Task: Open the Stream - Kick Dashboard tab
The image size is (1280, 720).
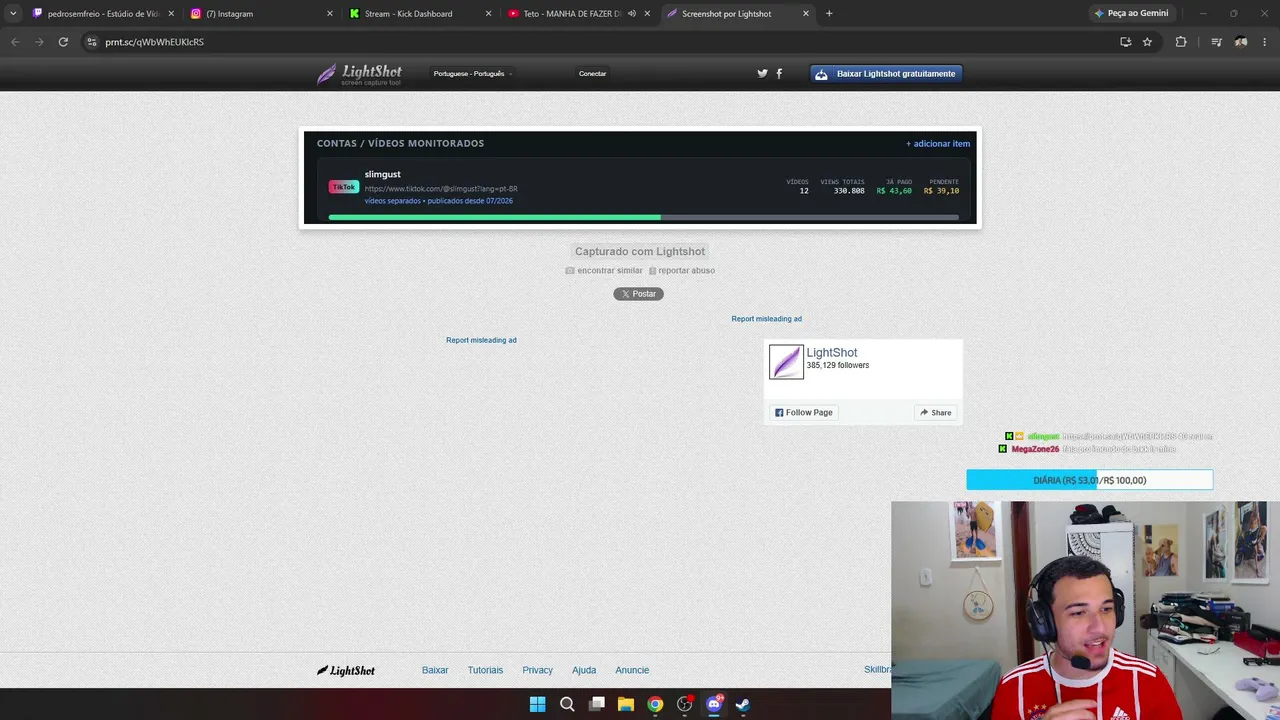Action: tap(420, 14)
